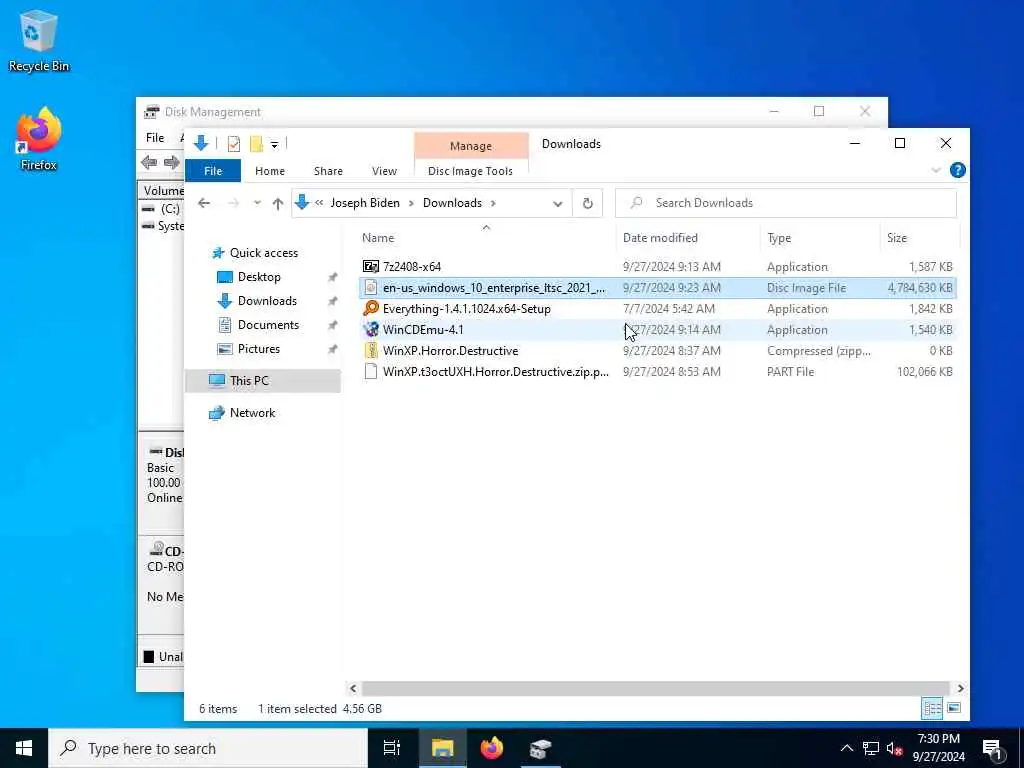Select Network in the navigation pane

[x=252, y=413]
